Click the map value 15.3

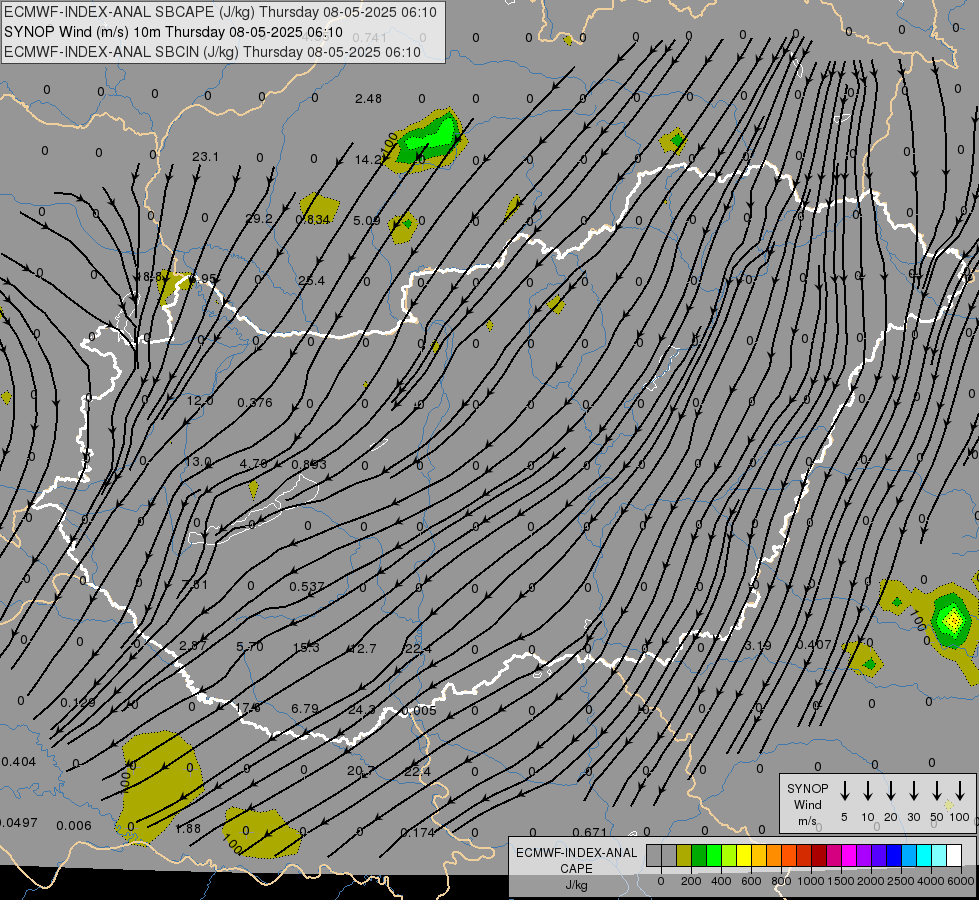point(307,647)
